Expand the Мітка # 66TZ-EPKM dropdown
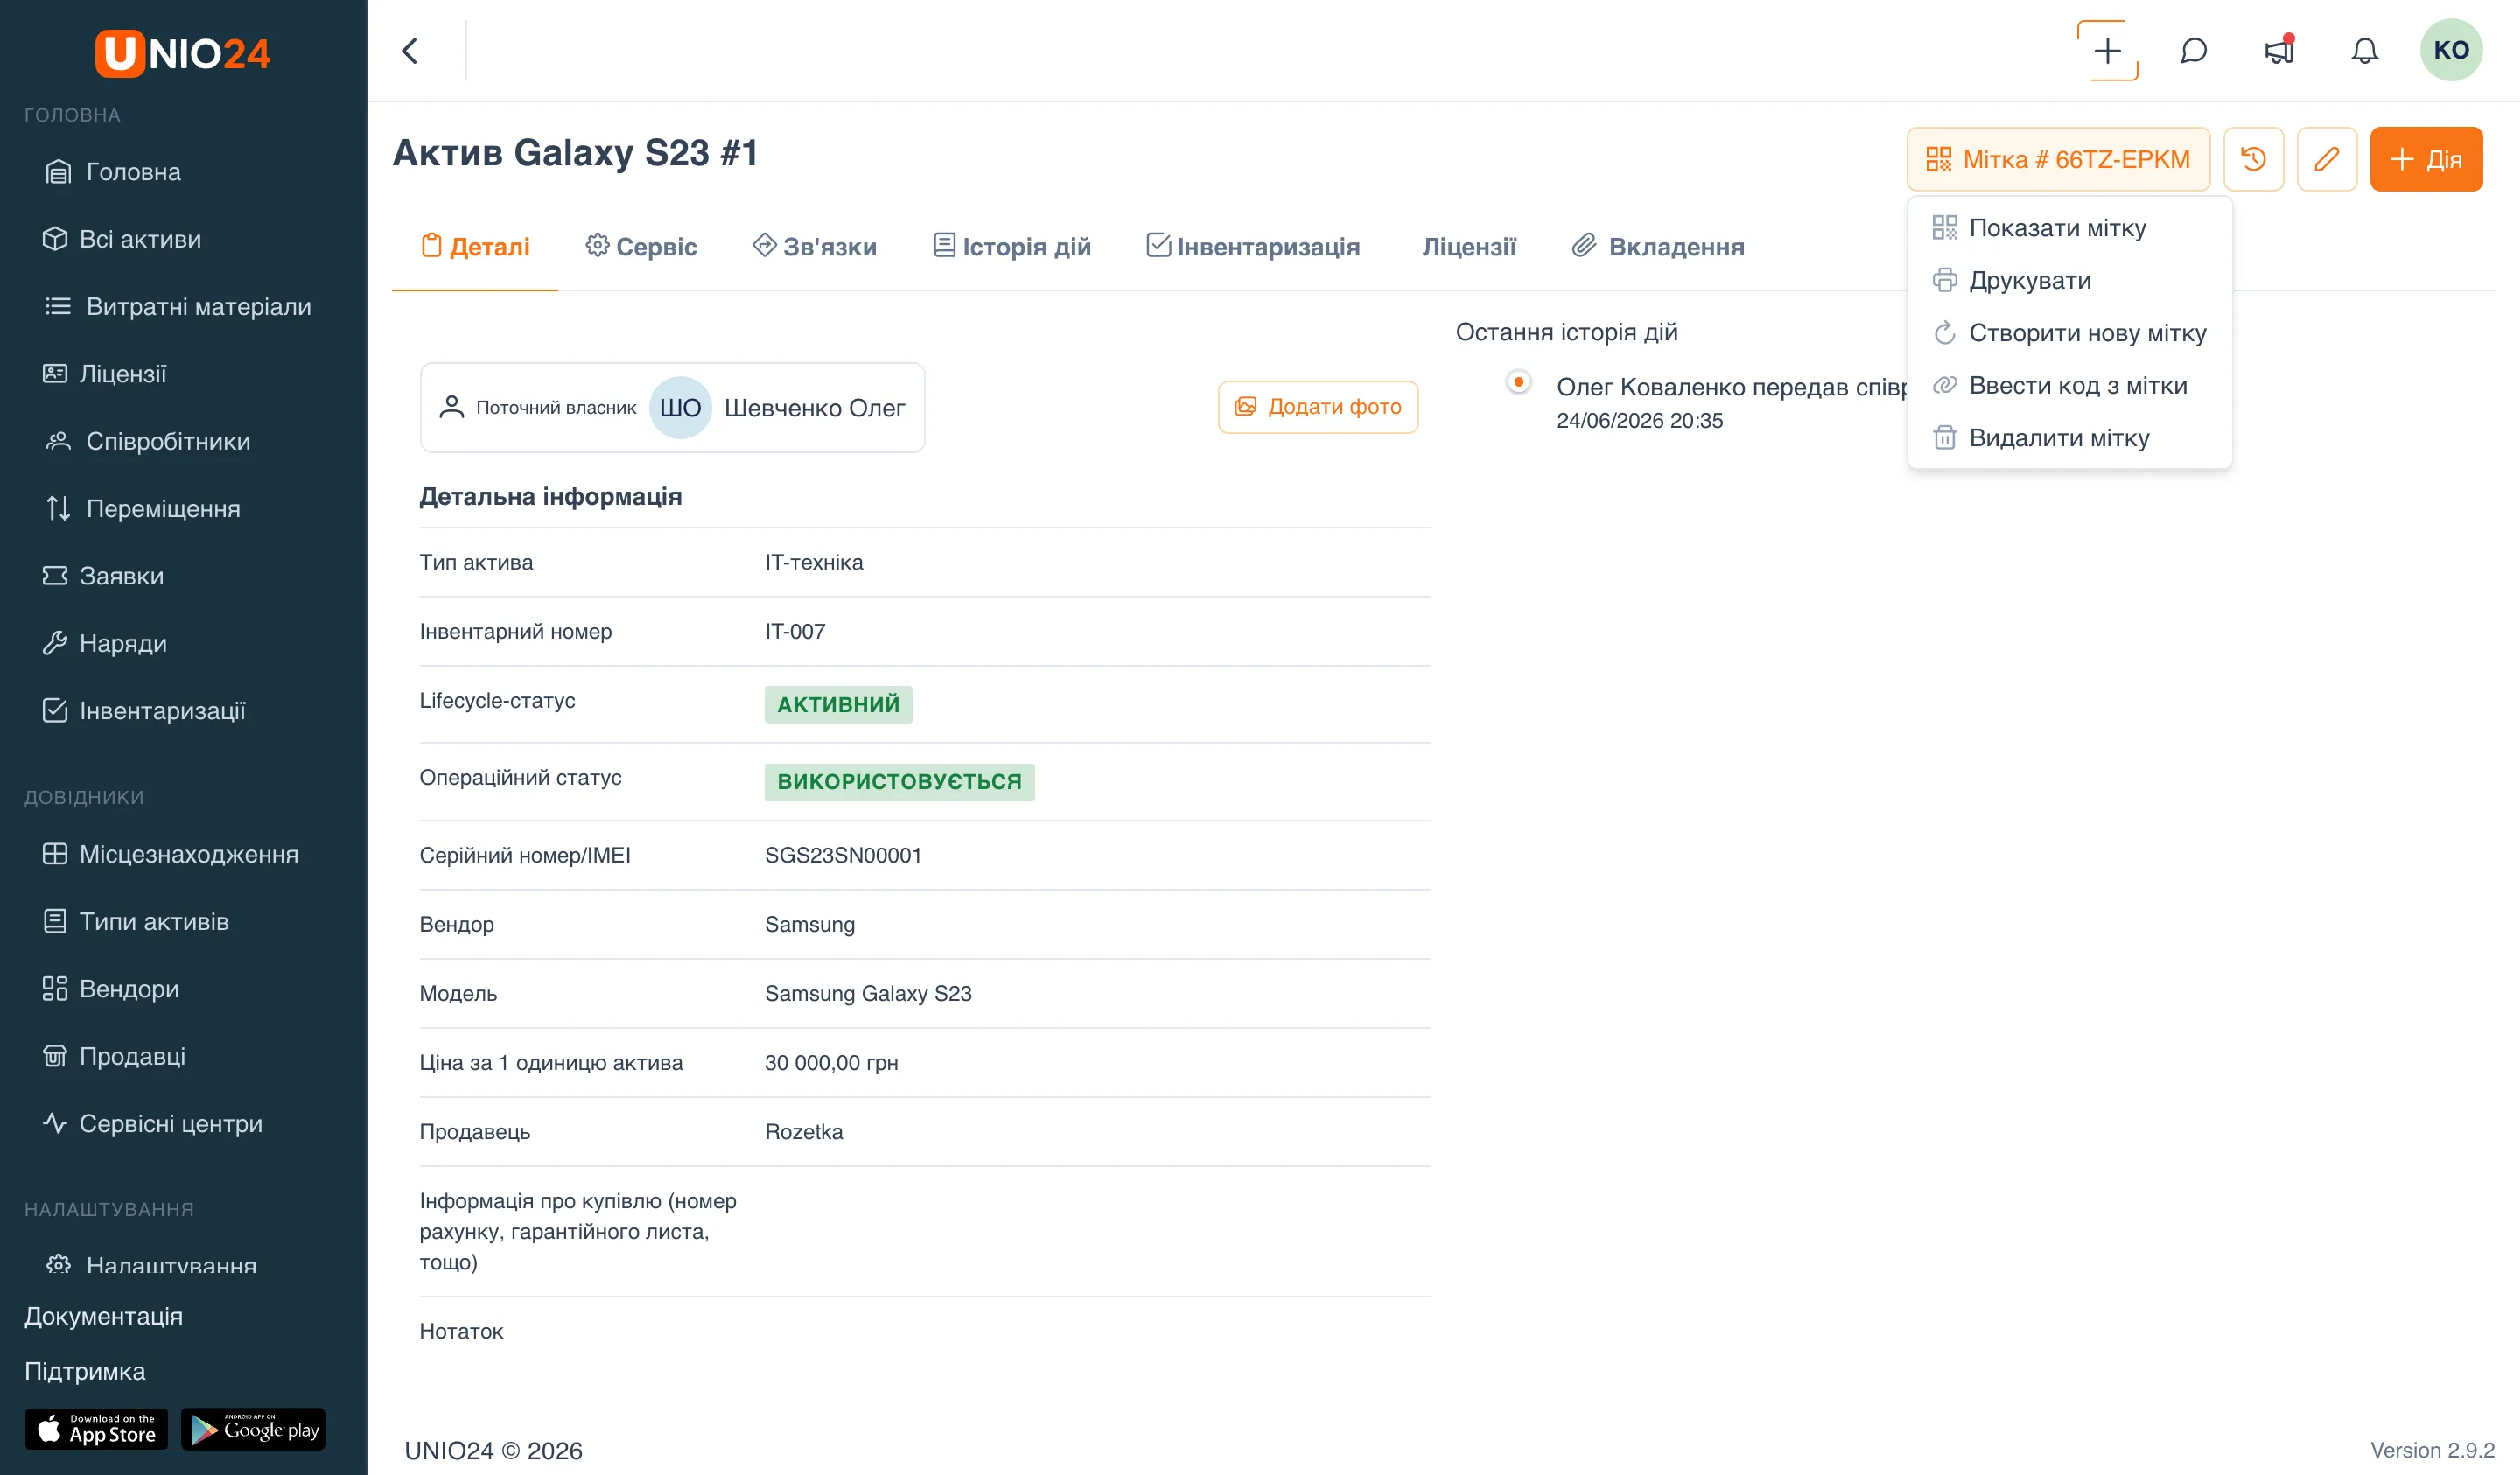This screenshot has width=2520, height=1475. [x=2058, y=159]
